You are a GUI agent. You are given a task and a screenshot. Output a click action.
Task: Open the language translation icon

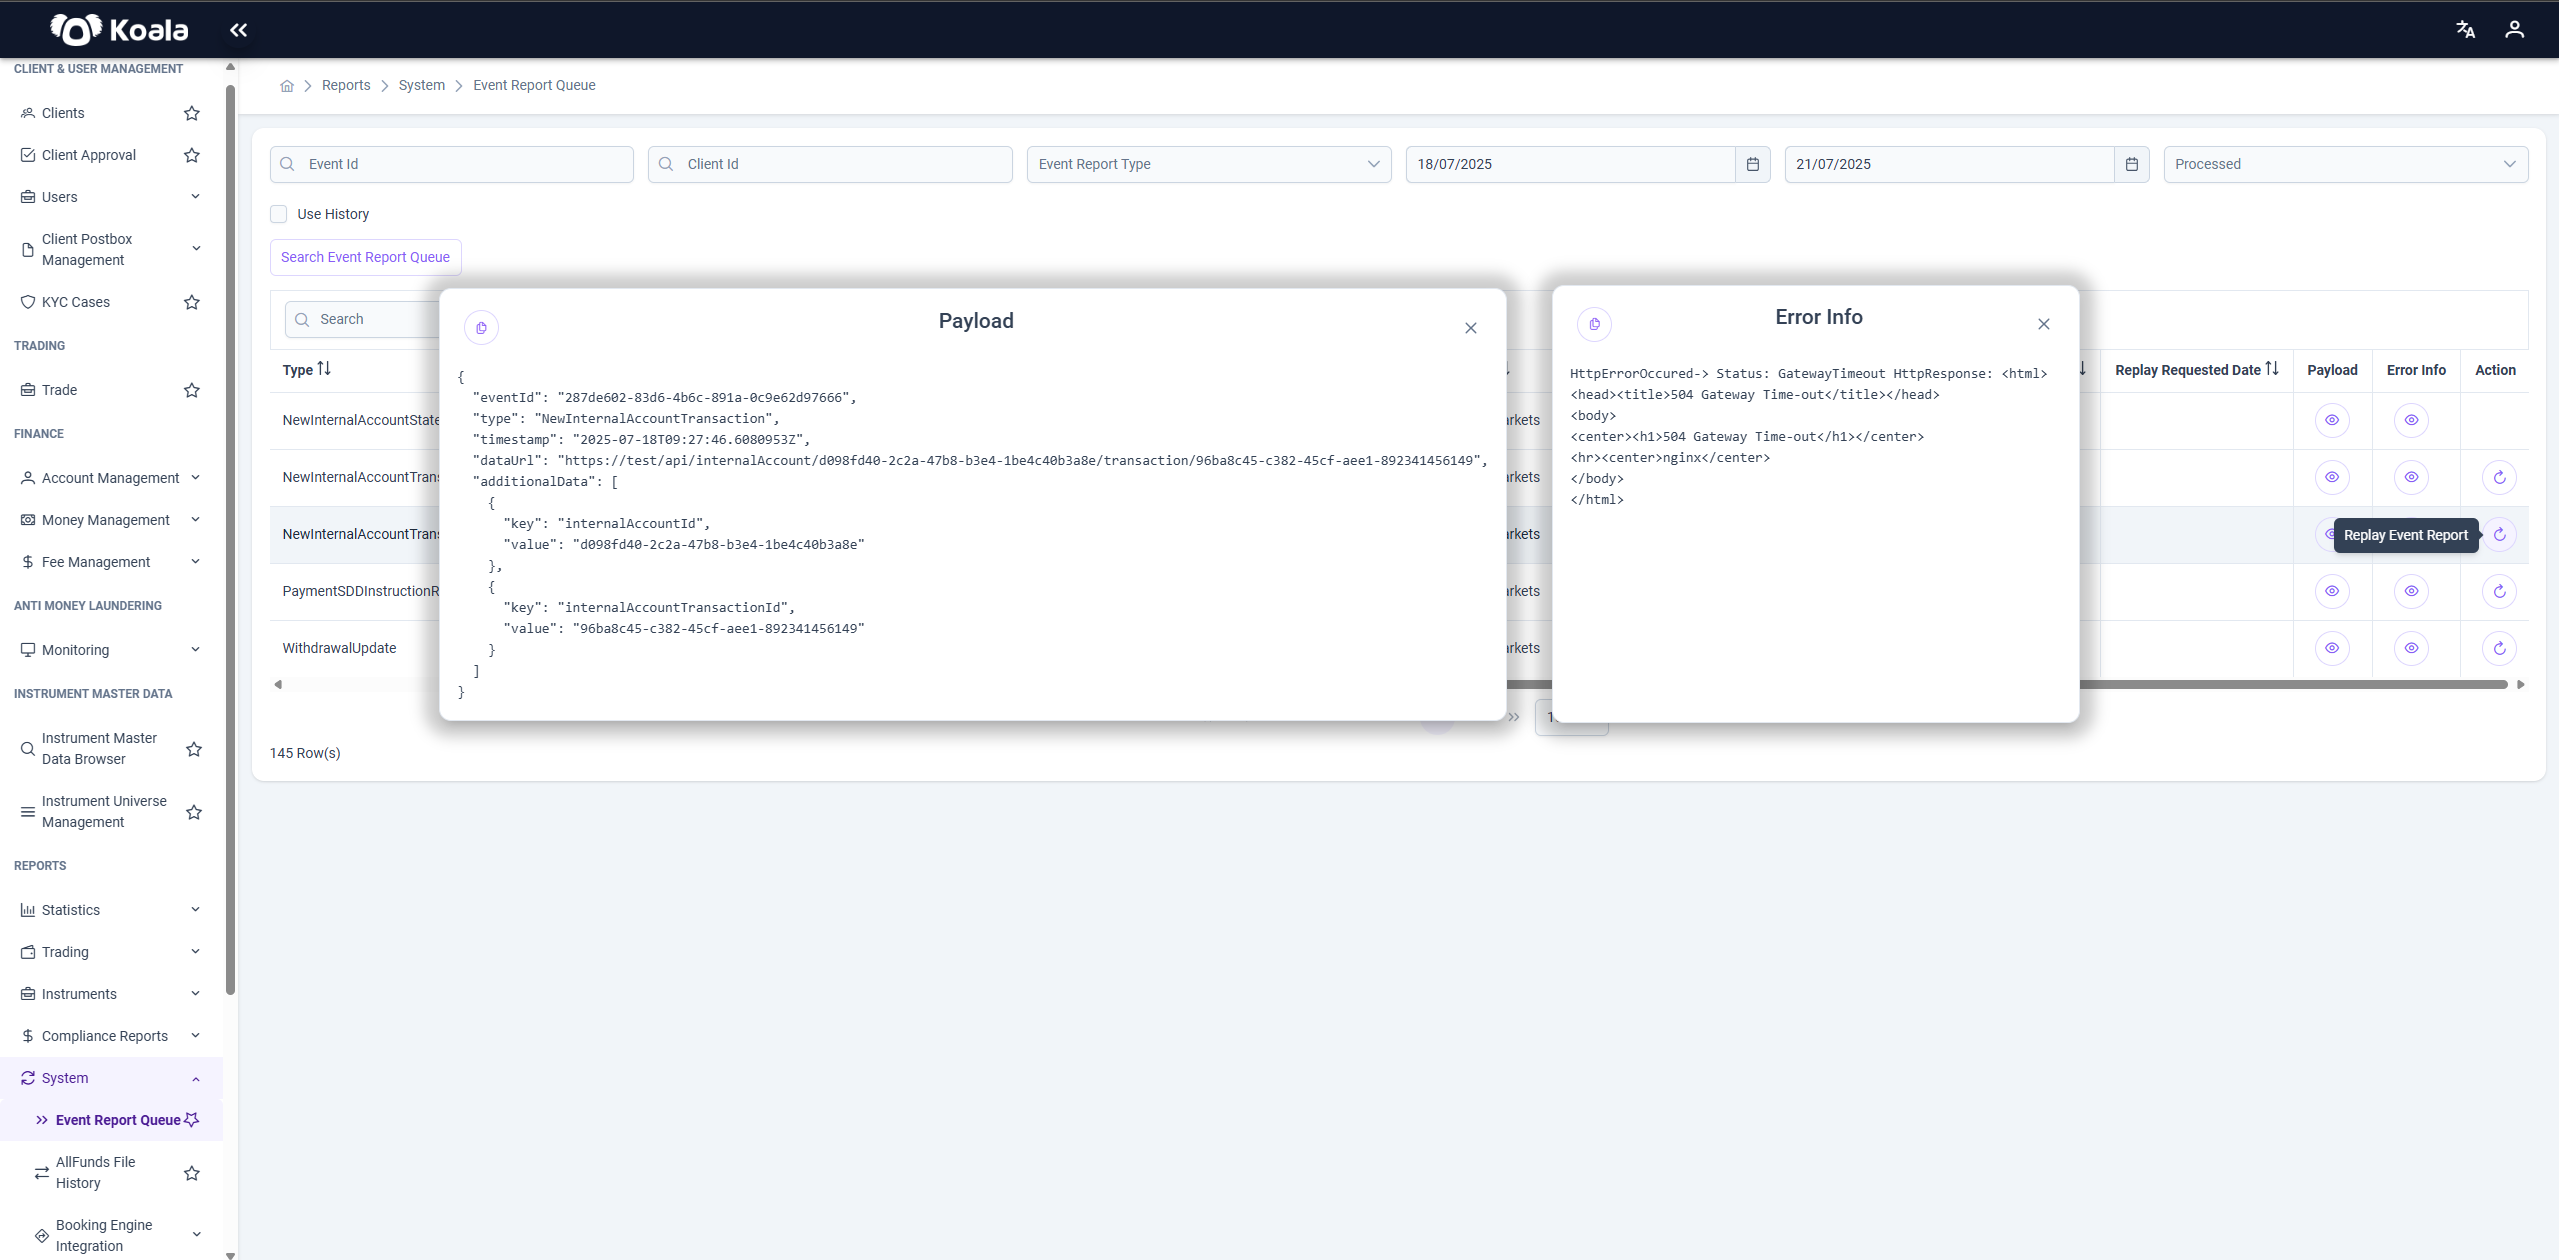[x=2465, y=30]
